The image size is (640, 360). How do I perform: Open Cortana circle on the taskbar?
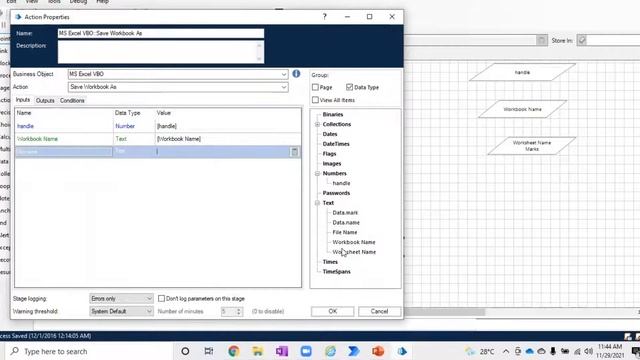click(x=185, y=351)
